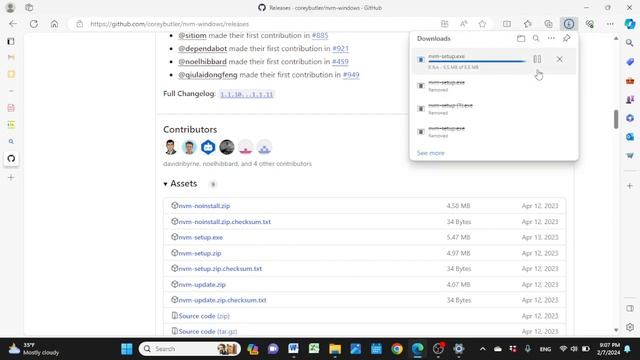
Task: Add this page to favorites star
Action: pos(482,24)
